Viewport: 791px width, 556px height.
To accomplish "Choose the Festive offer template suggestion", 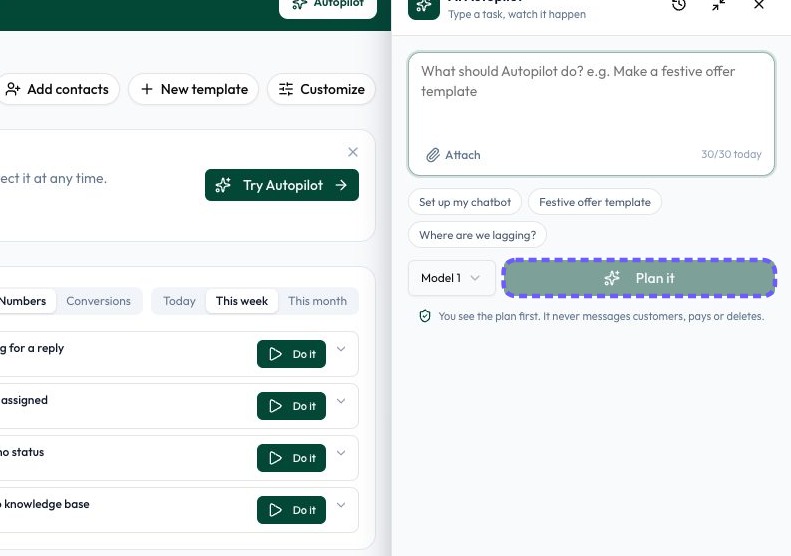I will pyautogui.click(x=595, y=202).
